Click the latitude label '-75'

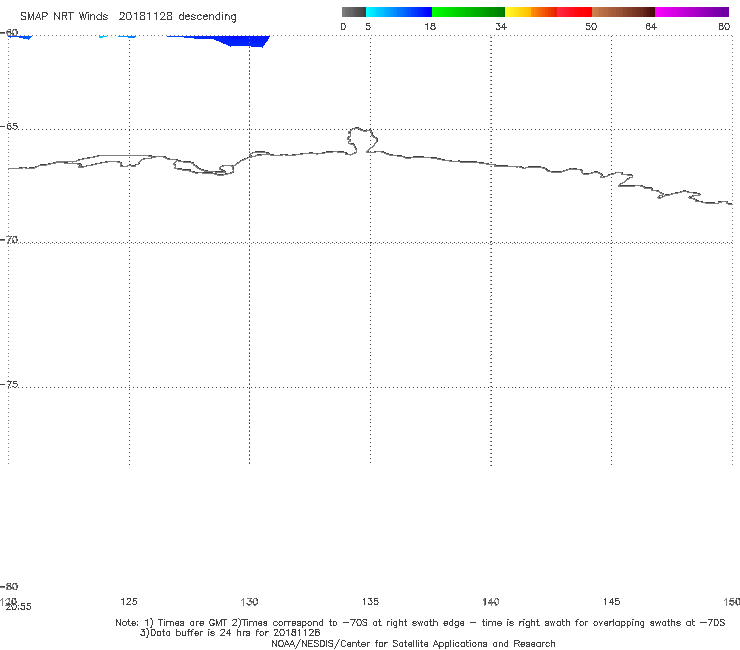pyautogui.click(x=9, y=384)
